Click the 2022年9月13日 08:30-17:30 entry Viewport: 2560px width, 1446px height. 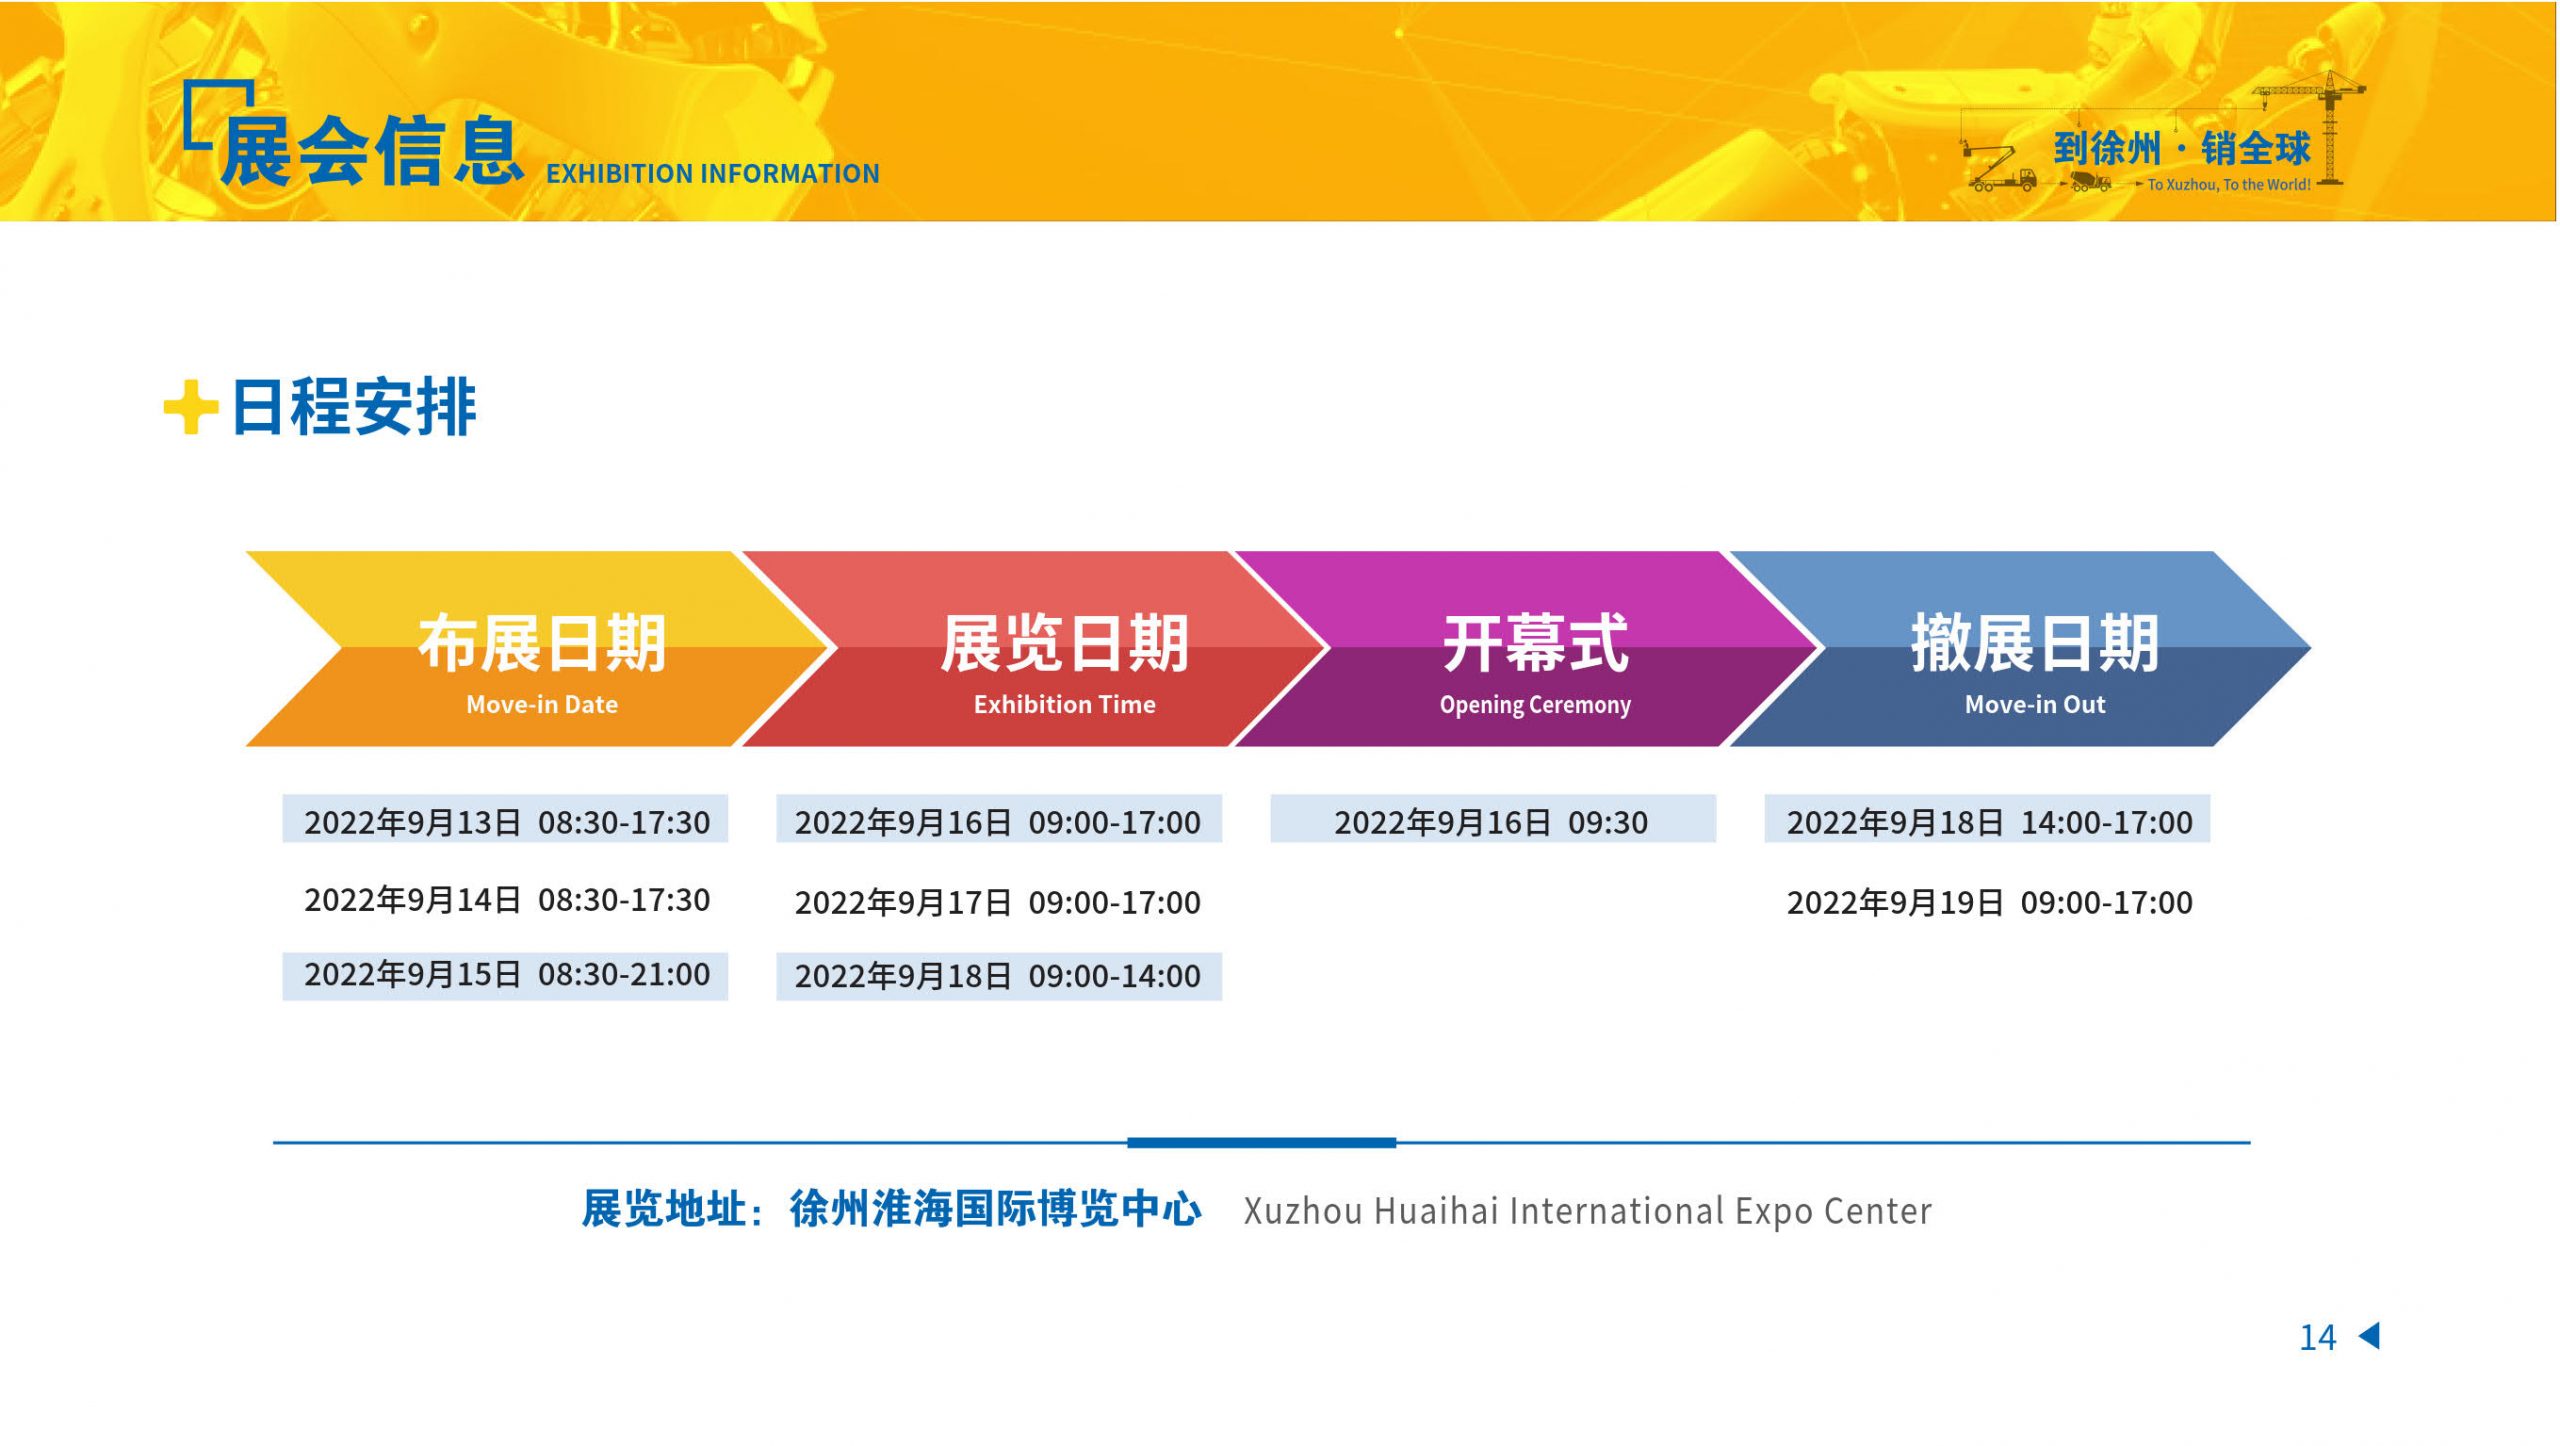coord(506,821)
